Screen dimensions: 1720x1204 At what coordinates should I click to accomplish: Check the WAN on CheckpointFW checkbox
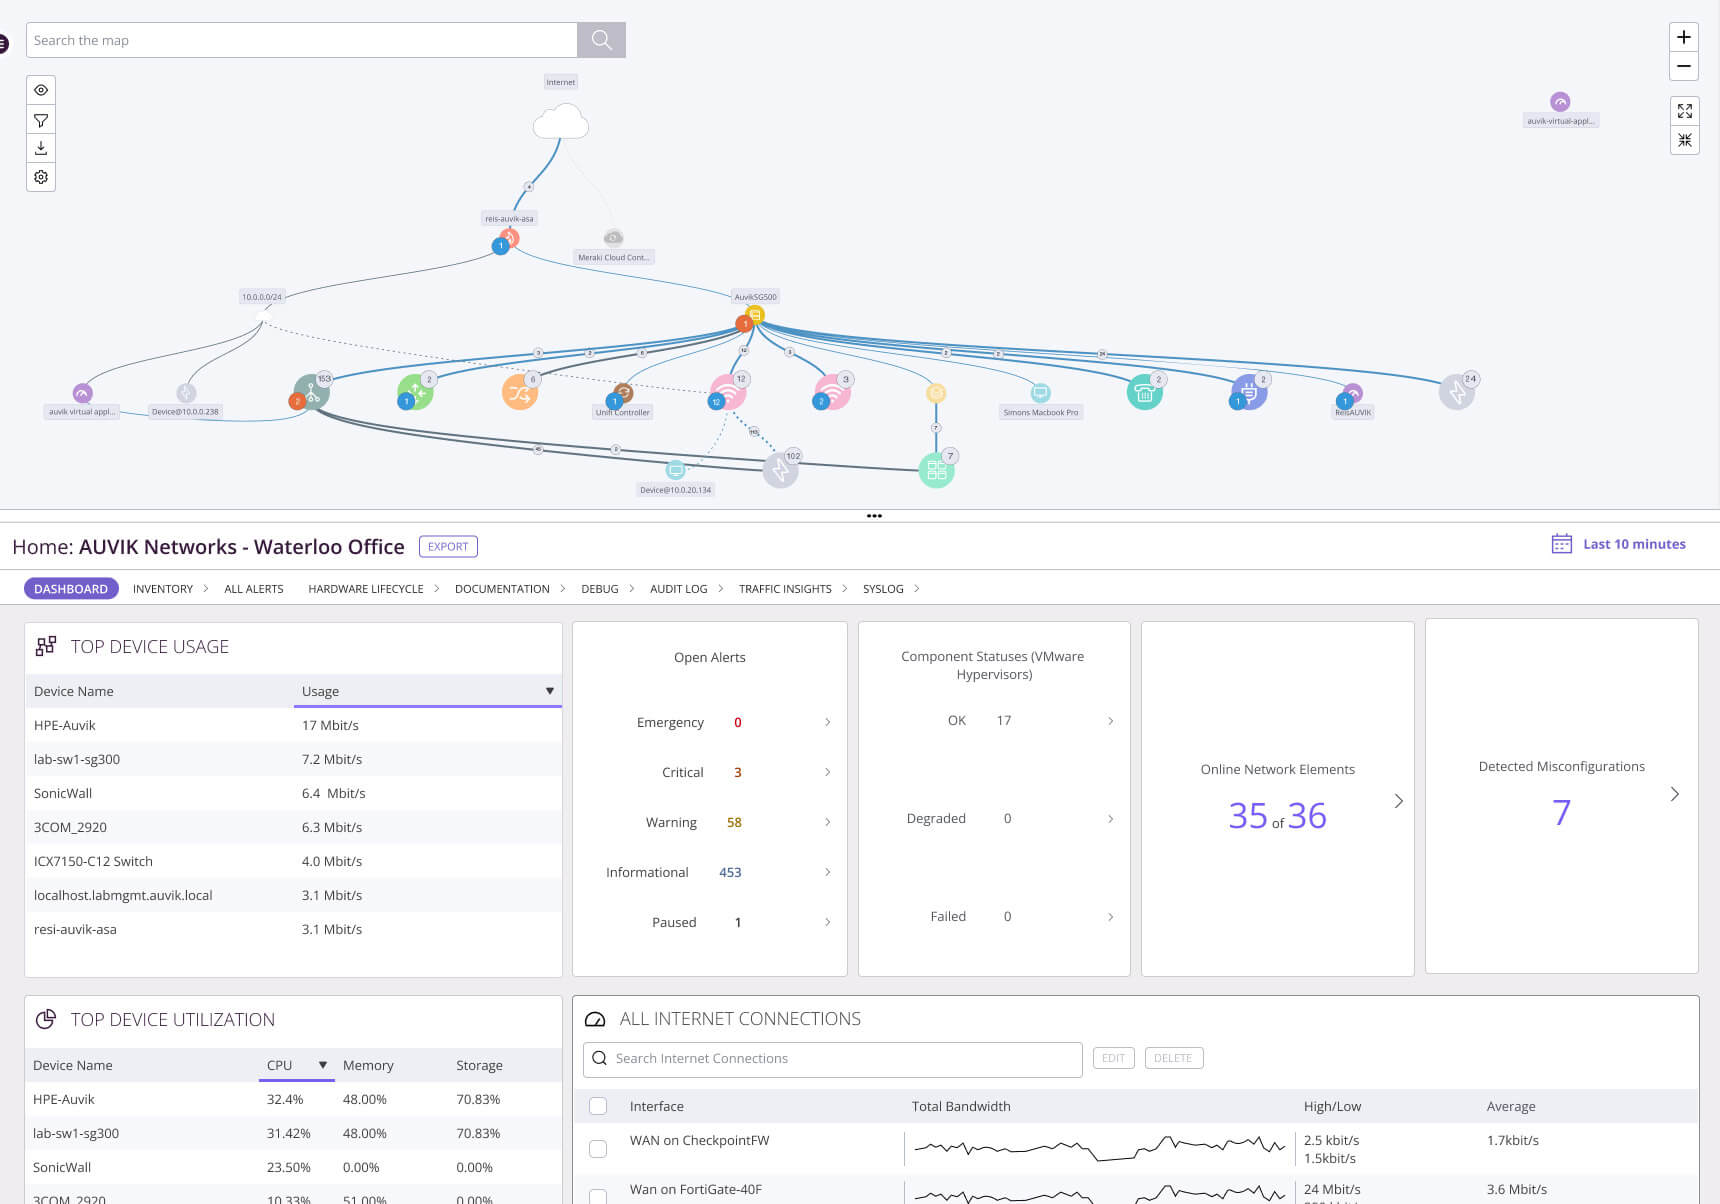point(598,1149)
